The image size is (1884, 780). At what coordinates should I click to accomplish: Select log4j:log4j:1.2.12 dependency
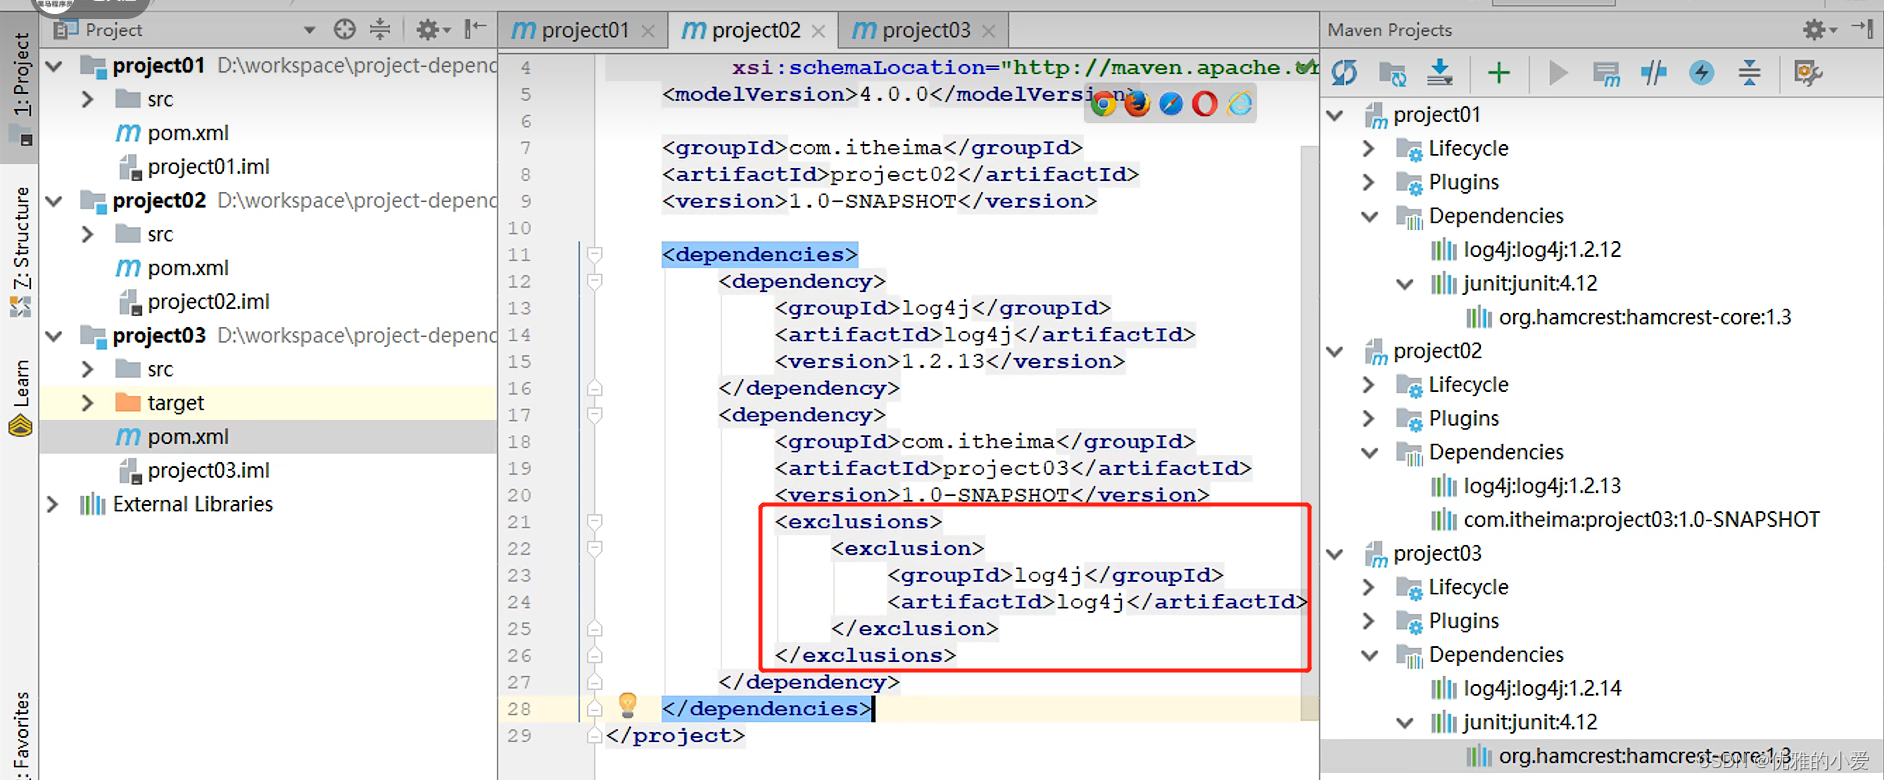(1543, 250)
